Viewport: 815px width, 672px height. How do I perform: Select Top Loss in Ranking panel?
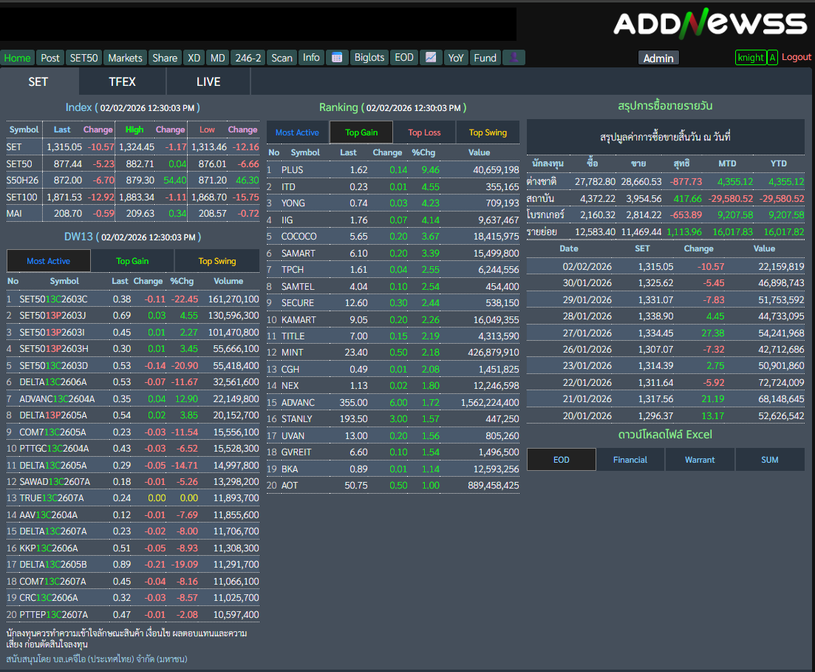424,132
